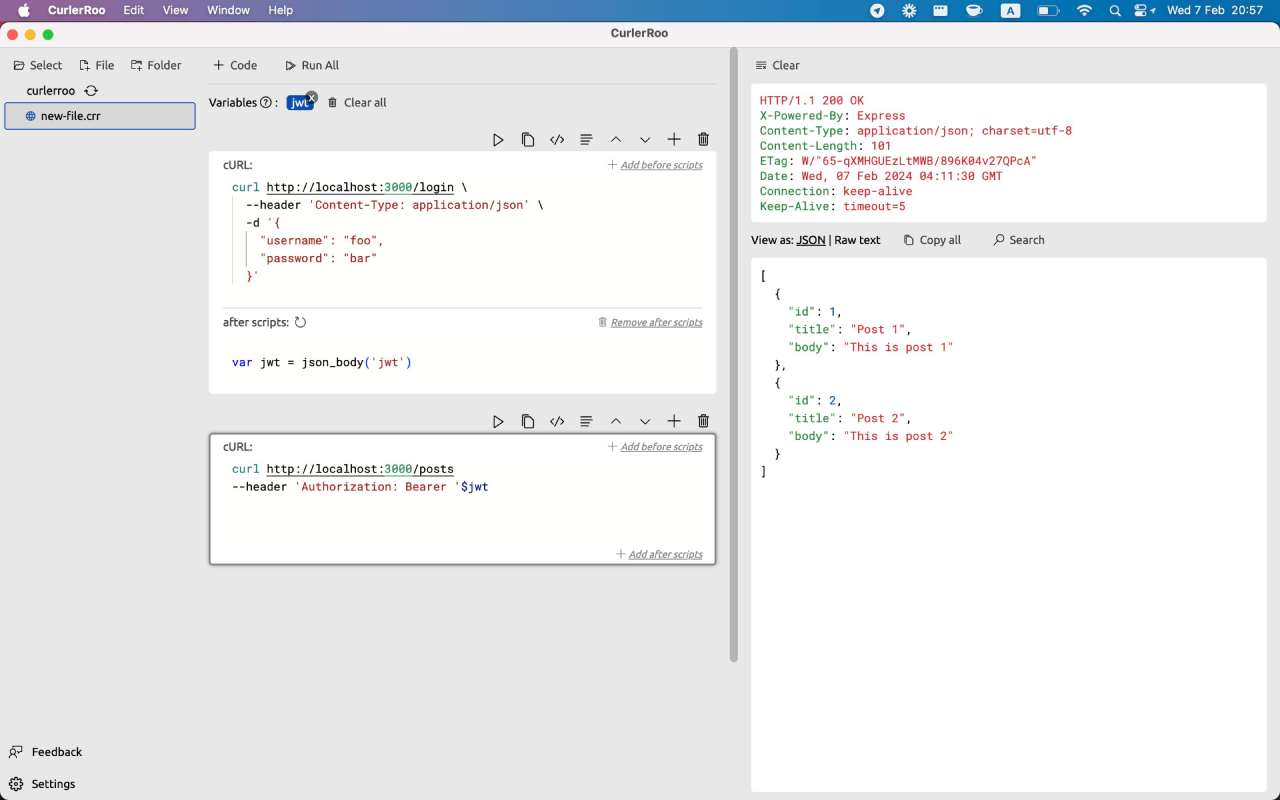Format the cURL text in the posts cell
The height and width of the screenshot is (800, 1280).
tap(585, 421)
